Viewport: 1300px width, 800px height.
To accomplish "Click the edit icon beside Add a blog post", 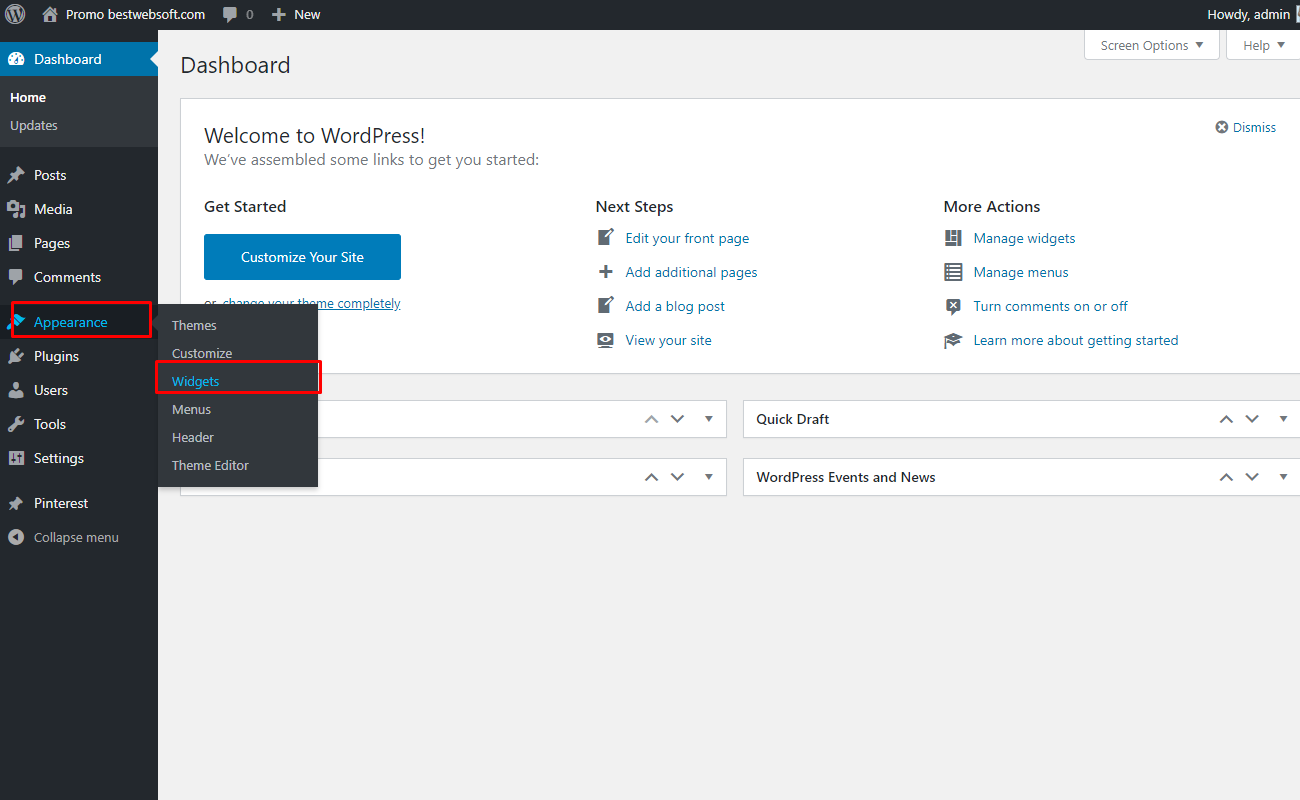I will 605,306.
